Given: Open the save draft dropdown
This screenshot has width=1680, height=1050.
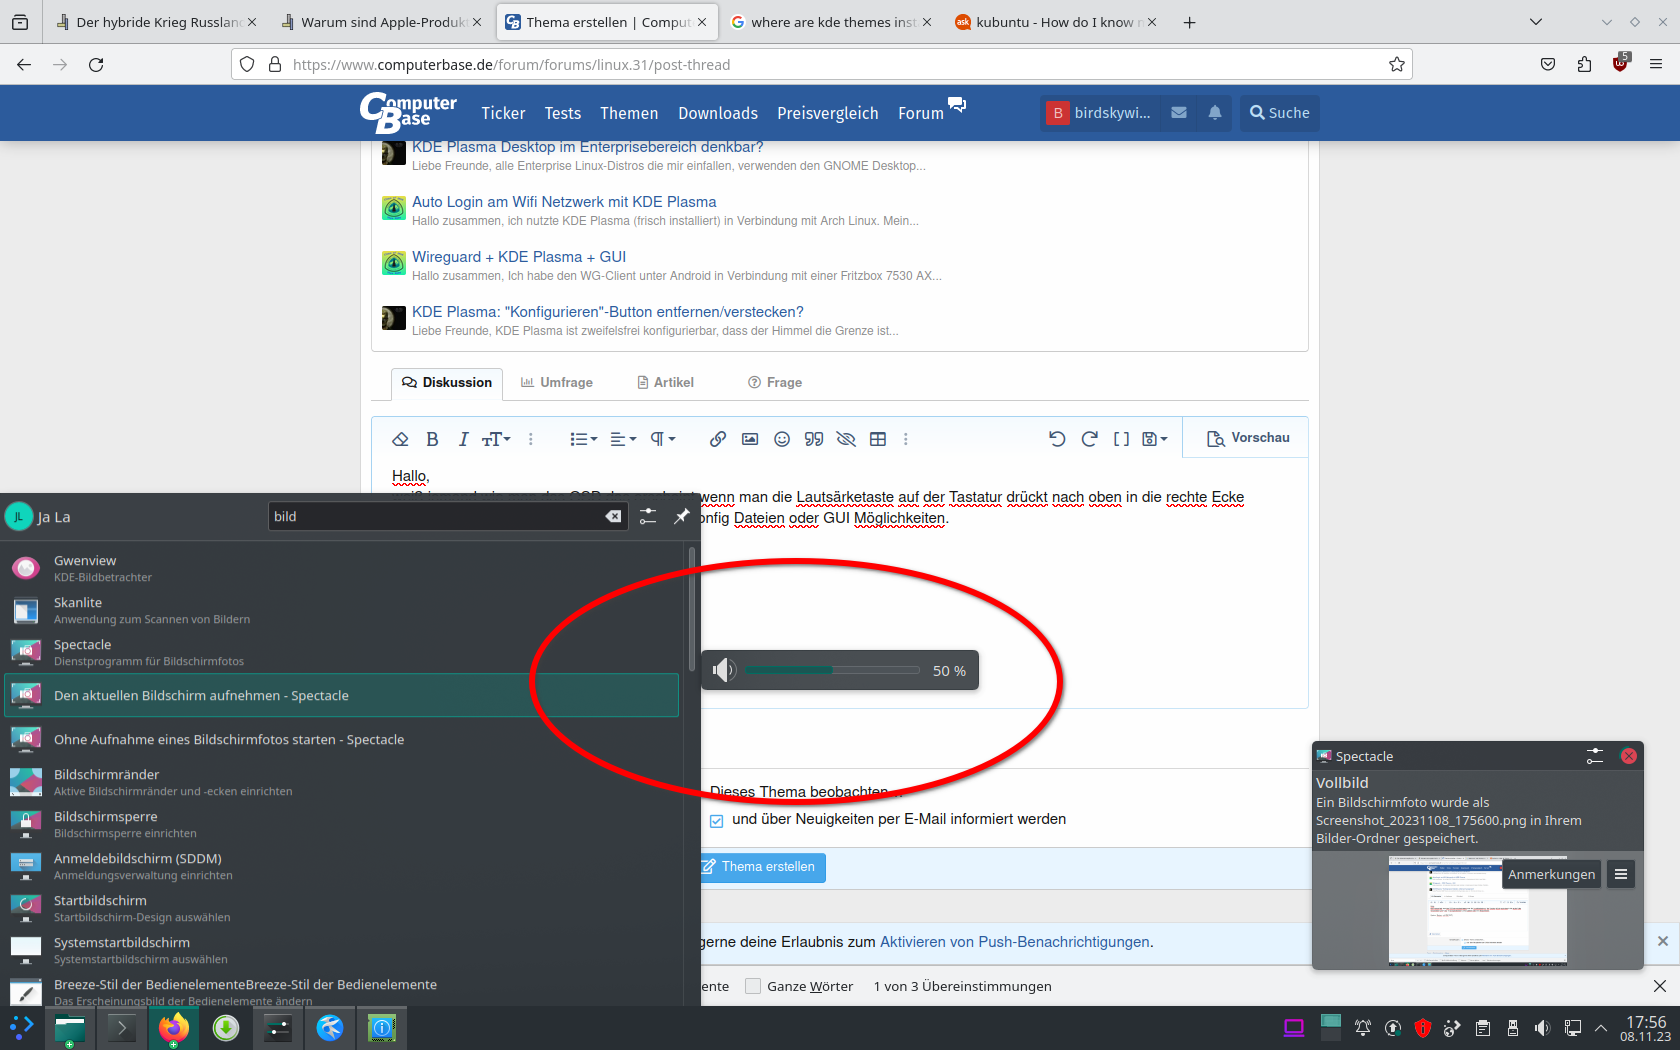Looking at the screenshot, I should (x=1155, y=439).
